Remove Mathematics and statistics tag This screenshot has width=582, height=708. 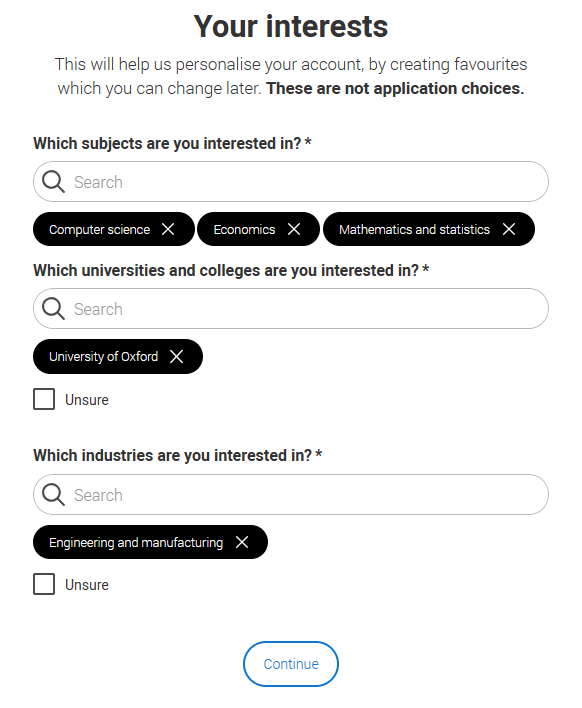[509, 229]
